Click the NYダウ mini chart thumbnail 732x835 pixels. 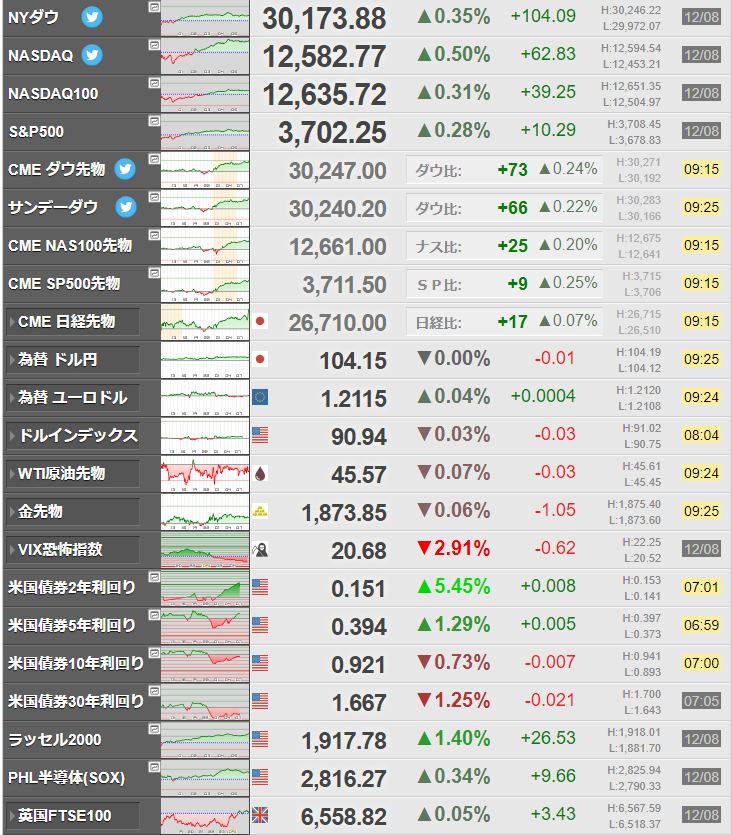coord(205,18)
